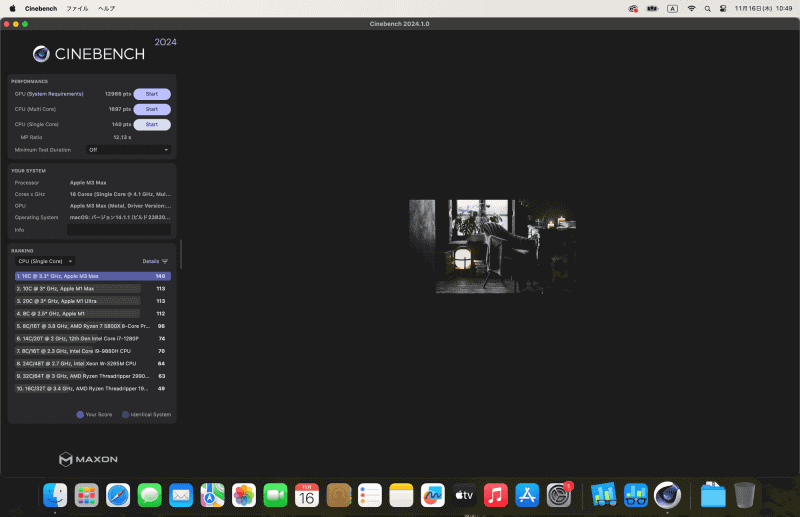This screenshot has height=517, width=800.
Task: Select ranking row Intel Xeon W-3265M
Action: tap(93, 364)
